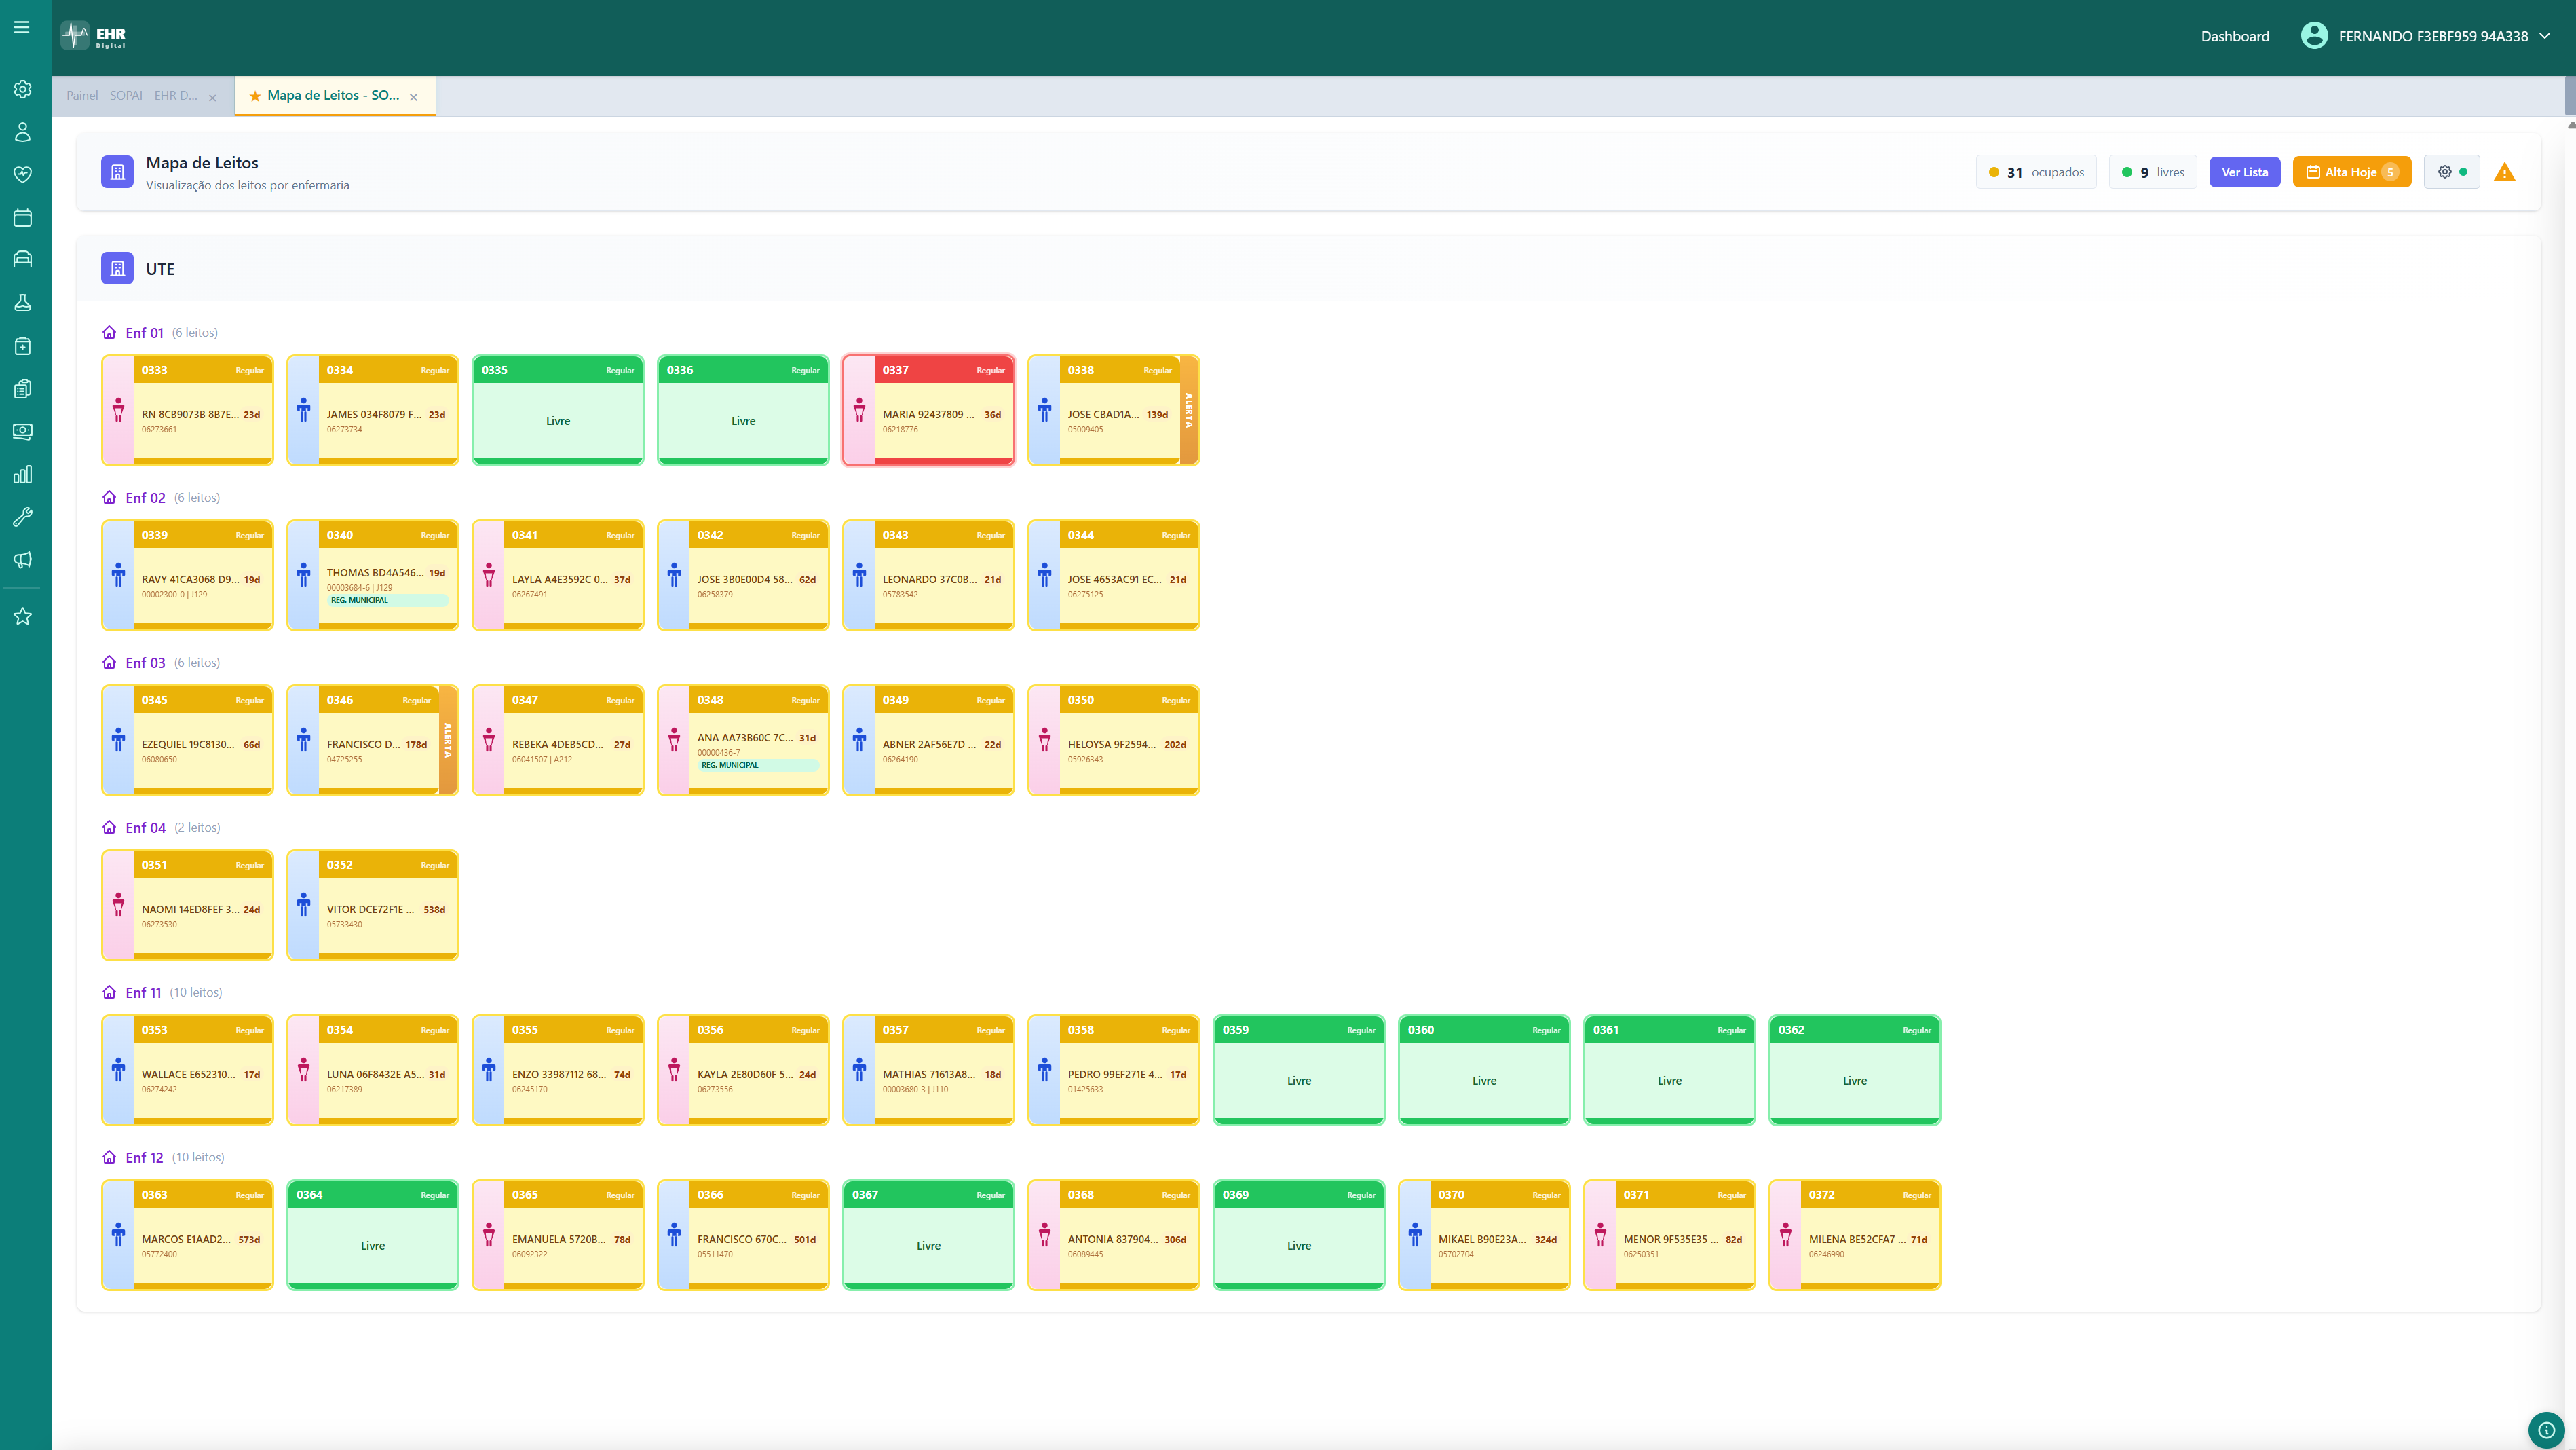The height and width of the screenshot is (1450, 2576).
Task: Open the megaphone announcements icon
Action: [23, 559]
